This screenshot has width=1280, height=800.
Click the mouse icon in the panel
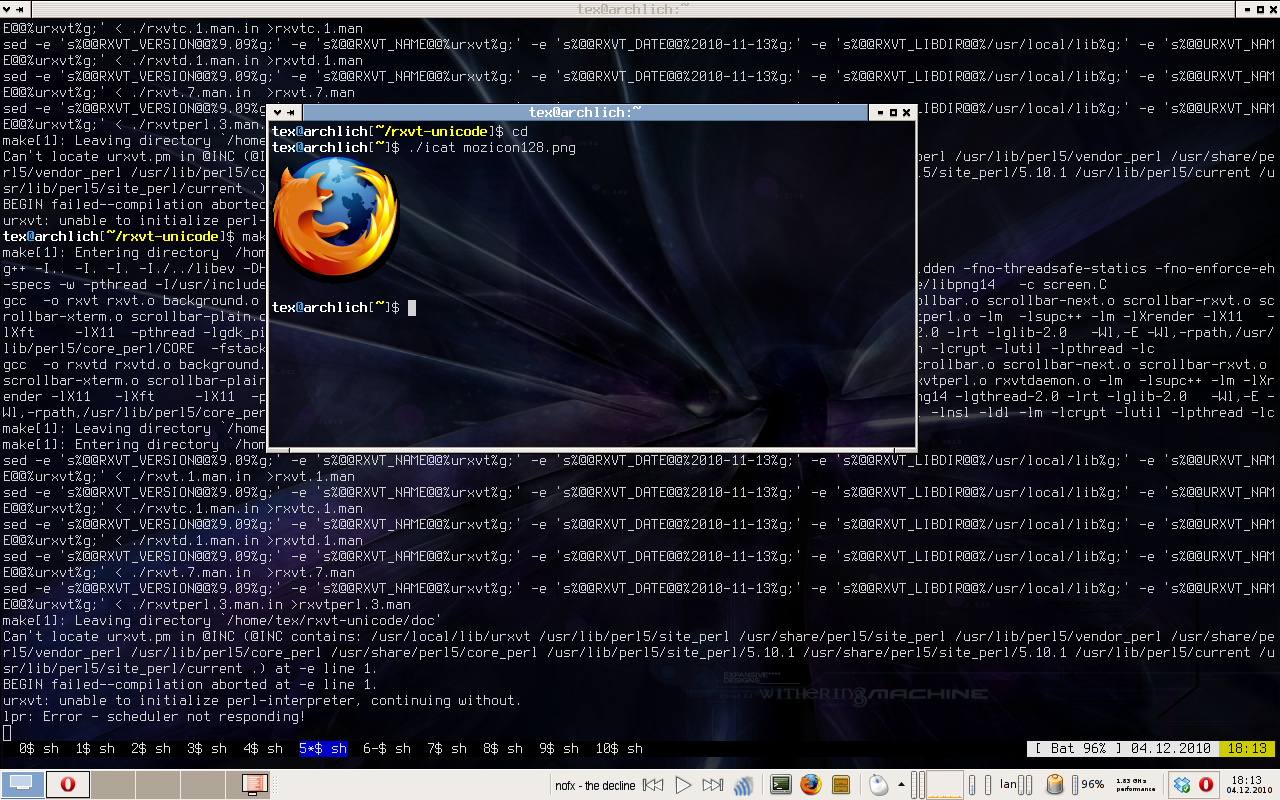tap(879, 785)
